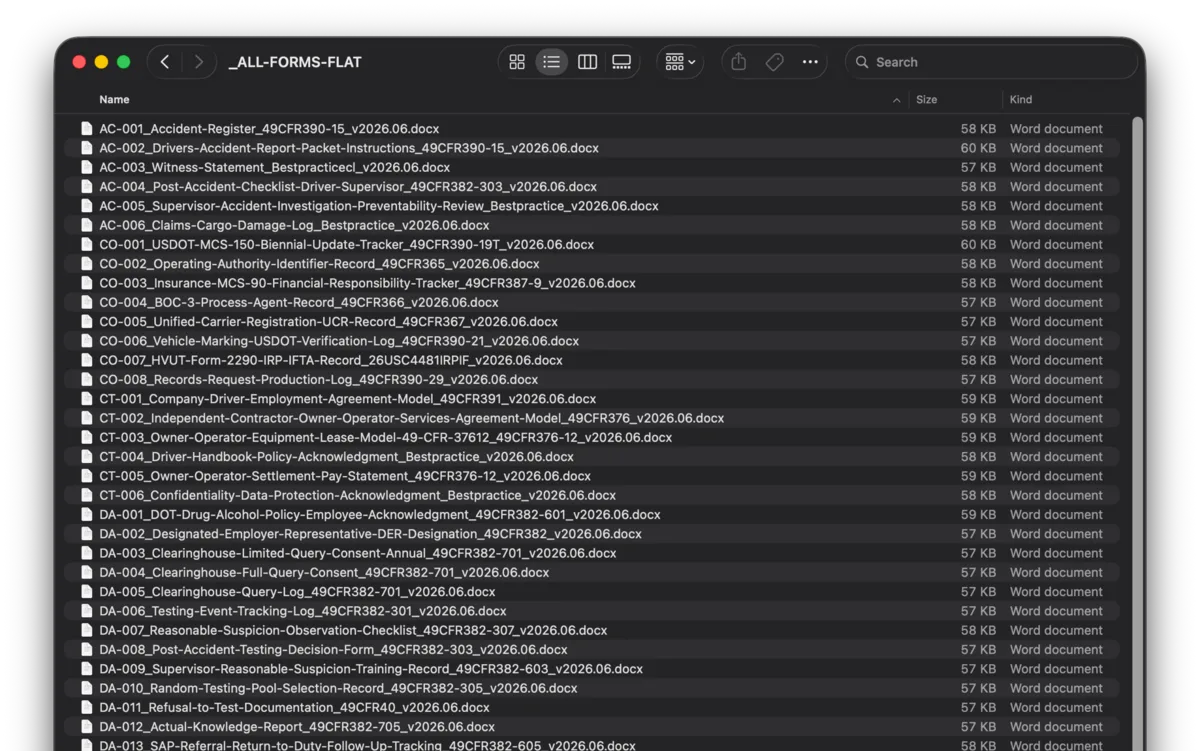Select DA-007_Reasonable-Suspicion-Observation-Checklist file name
Image resolution: width=1200 pixels, height=751 pixels.
pos(353,630)
